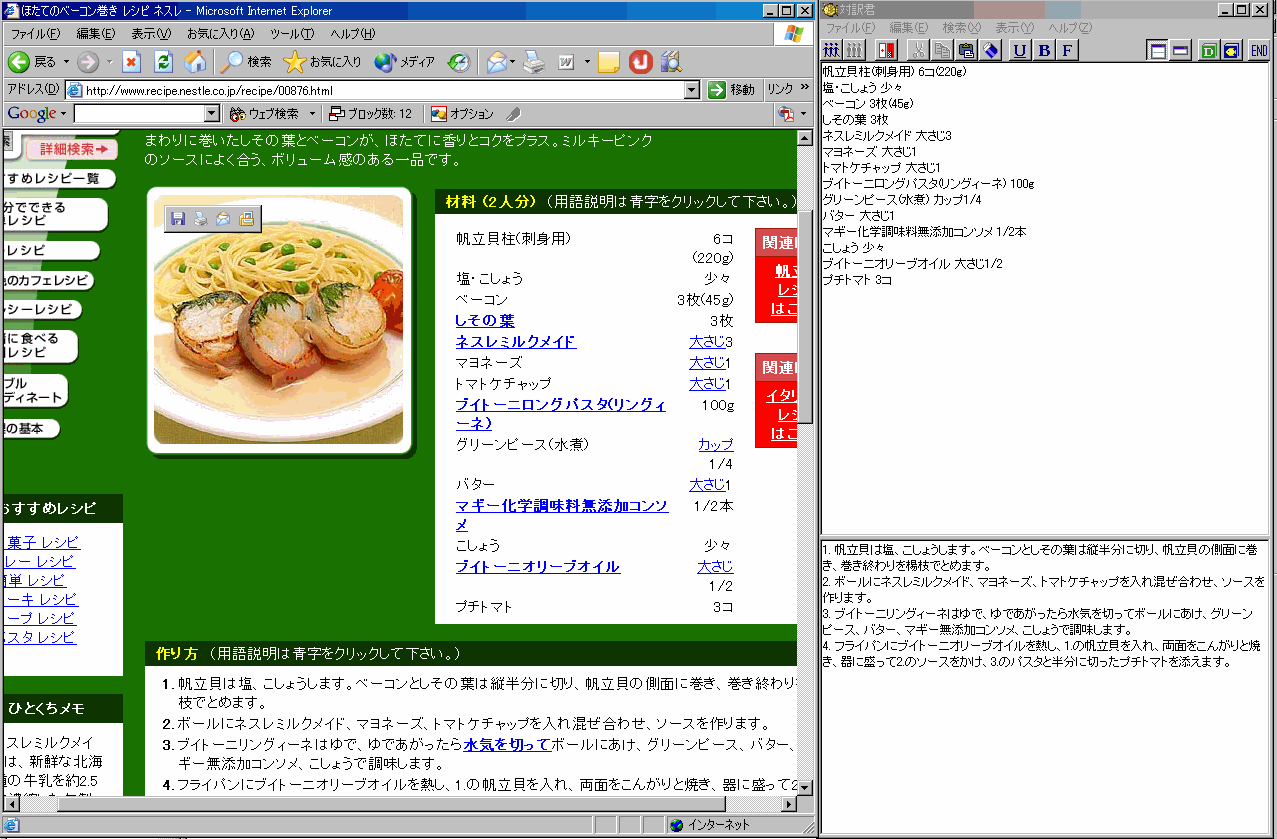This screenshot has height=839, width=1277.
Task: Click the インターネット zone in IE status bar
Action: pyautogui.click(x=709, y=825)
